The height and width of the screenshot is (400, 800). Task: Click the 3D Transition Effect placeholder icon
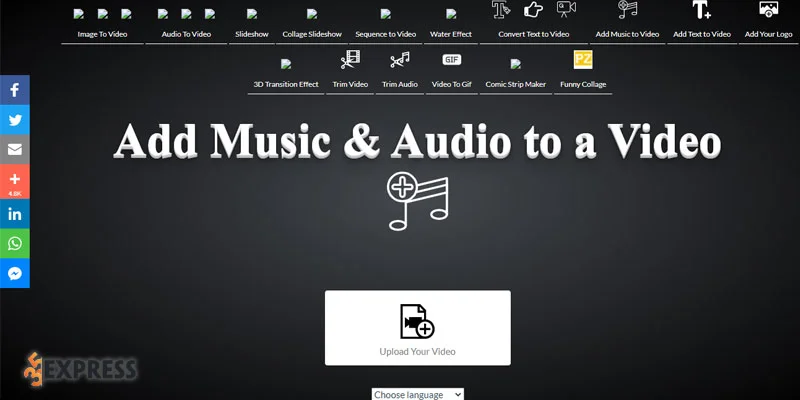(x=286, y=64)
